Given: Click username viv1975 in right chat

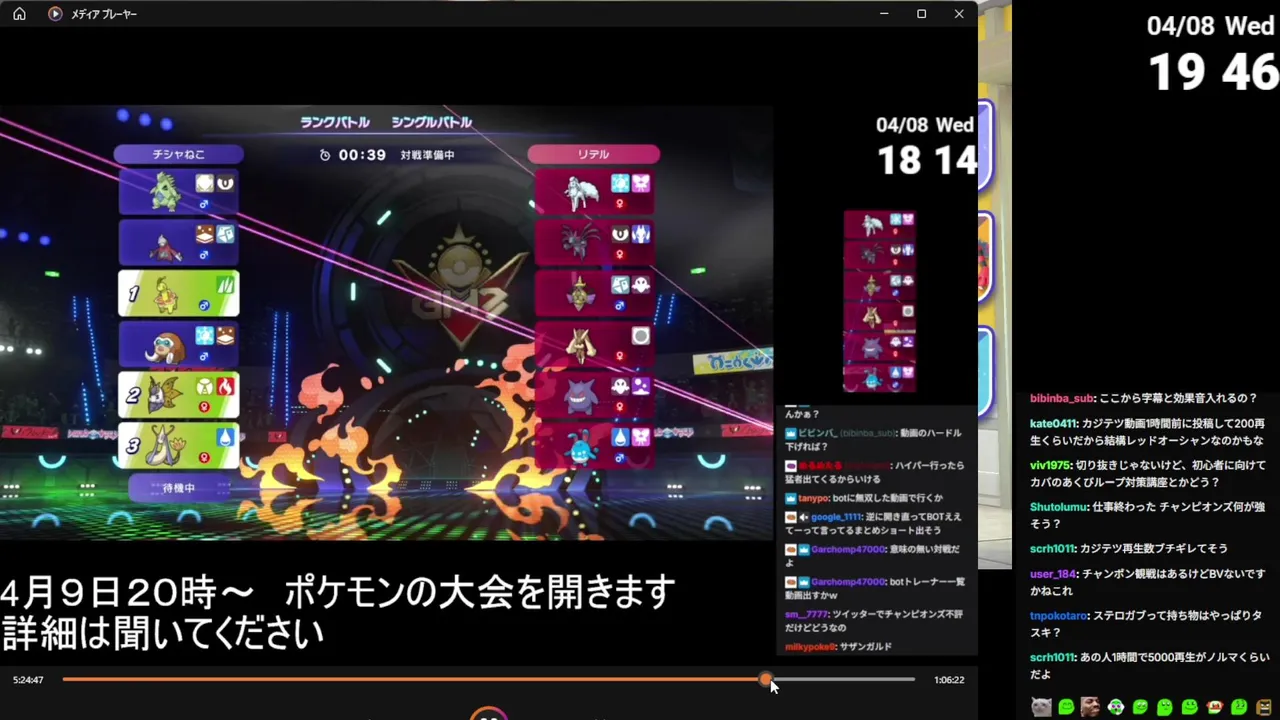Looking at the screenshot, I should pyautogui.click(x=1050, y=466).
